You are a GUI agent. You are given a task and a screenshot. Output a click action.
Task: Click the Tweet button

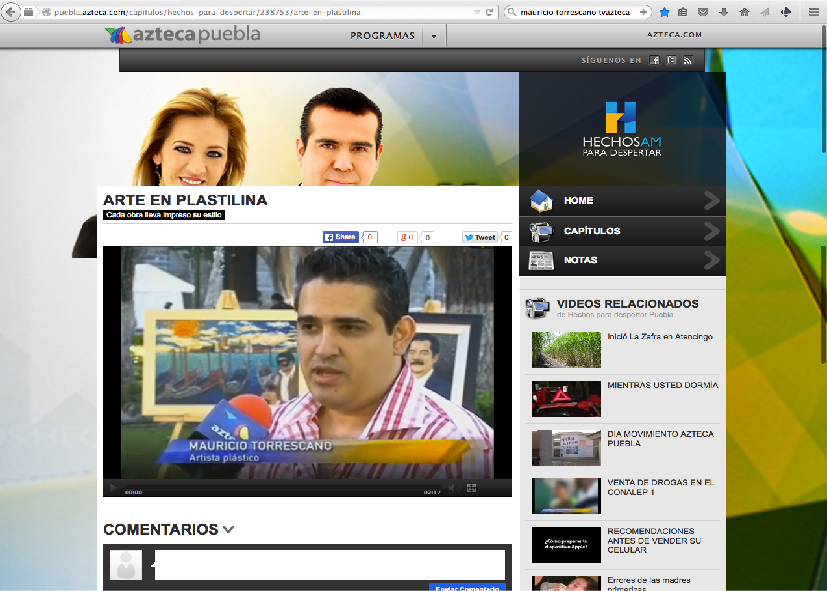480,237
